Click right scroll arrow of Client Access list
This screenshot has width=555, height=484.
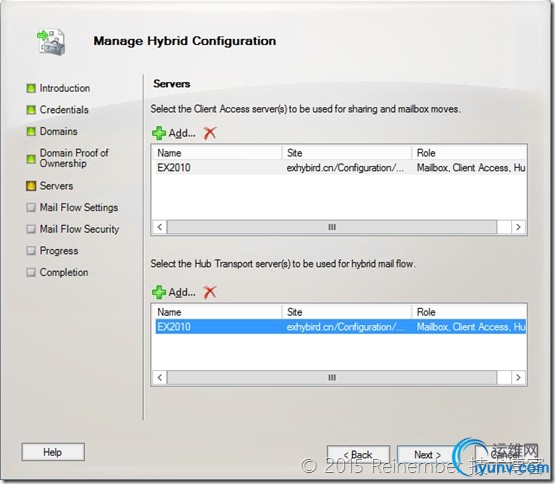tap(518, 227)
